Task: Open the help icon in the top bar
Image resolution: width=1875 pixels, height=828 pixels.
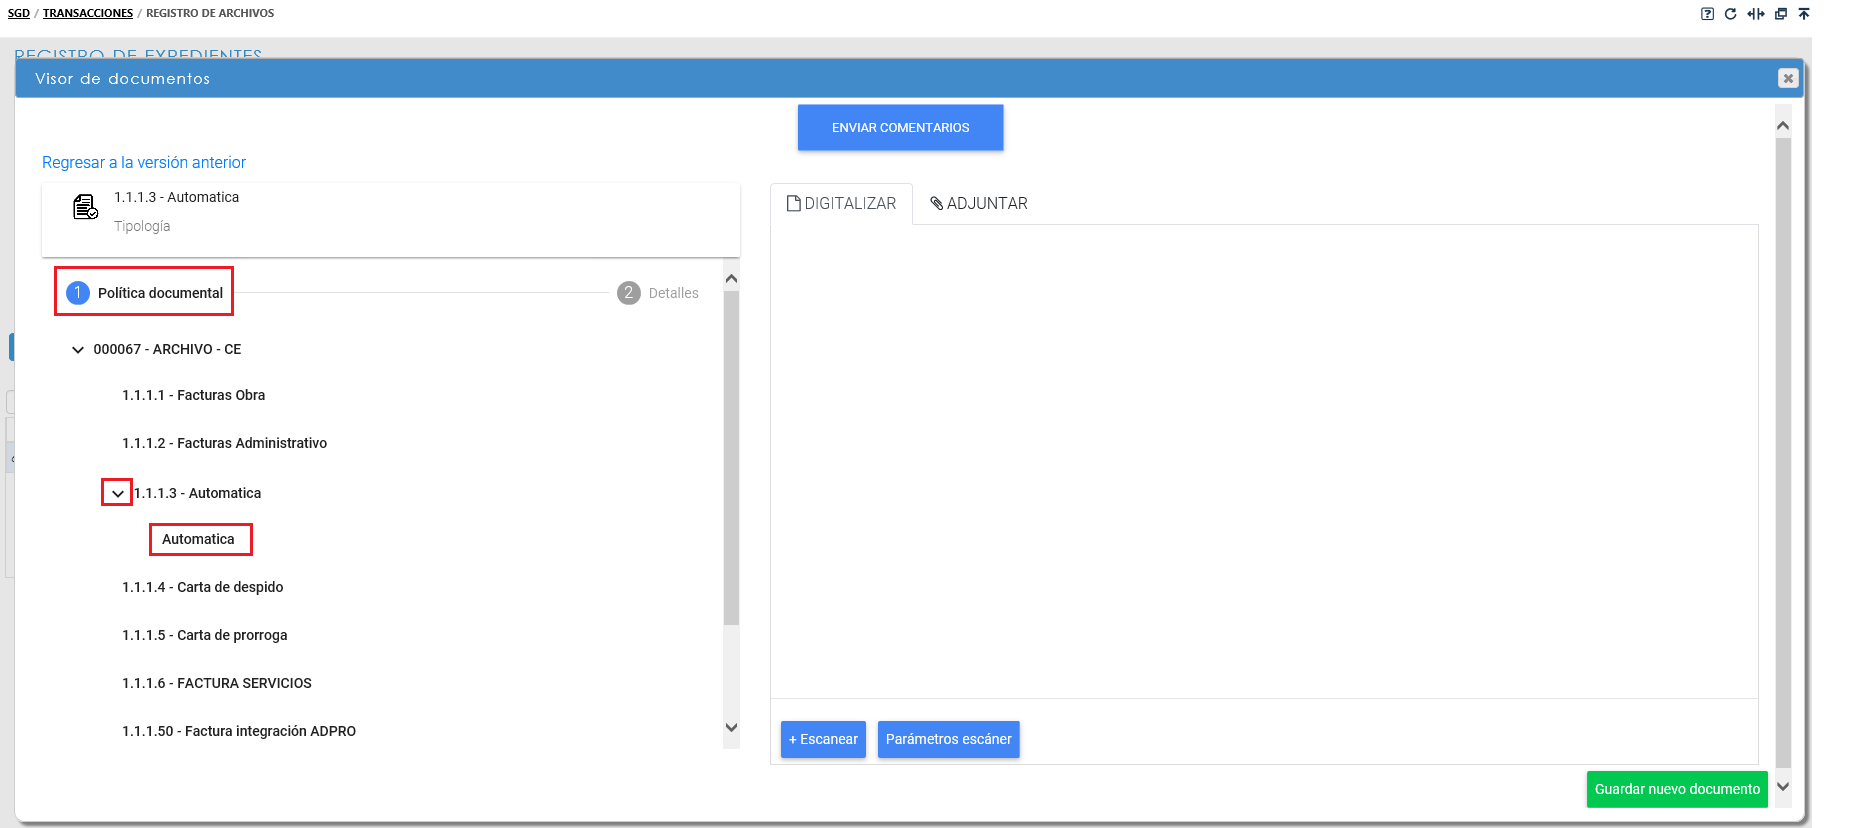Action: [x=1707, y=14]
